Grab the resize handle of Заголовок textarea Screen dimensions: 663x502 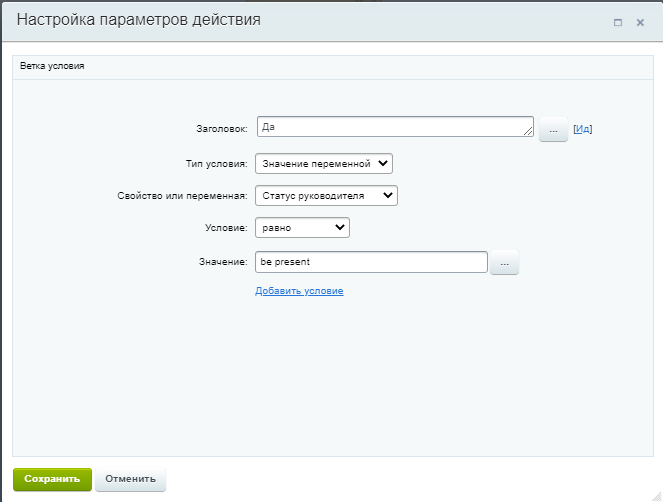pyautogui.click(x=528, y=132)
